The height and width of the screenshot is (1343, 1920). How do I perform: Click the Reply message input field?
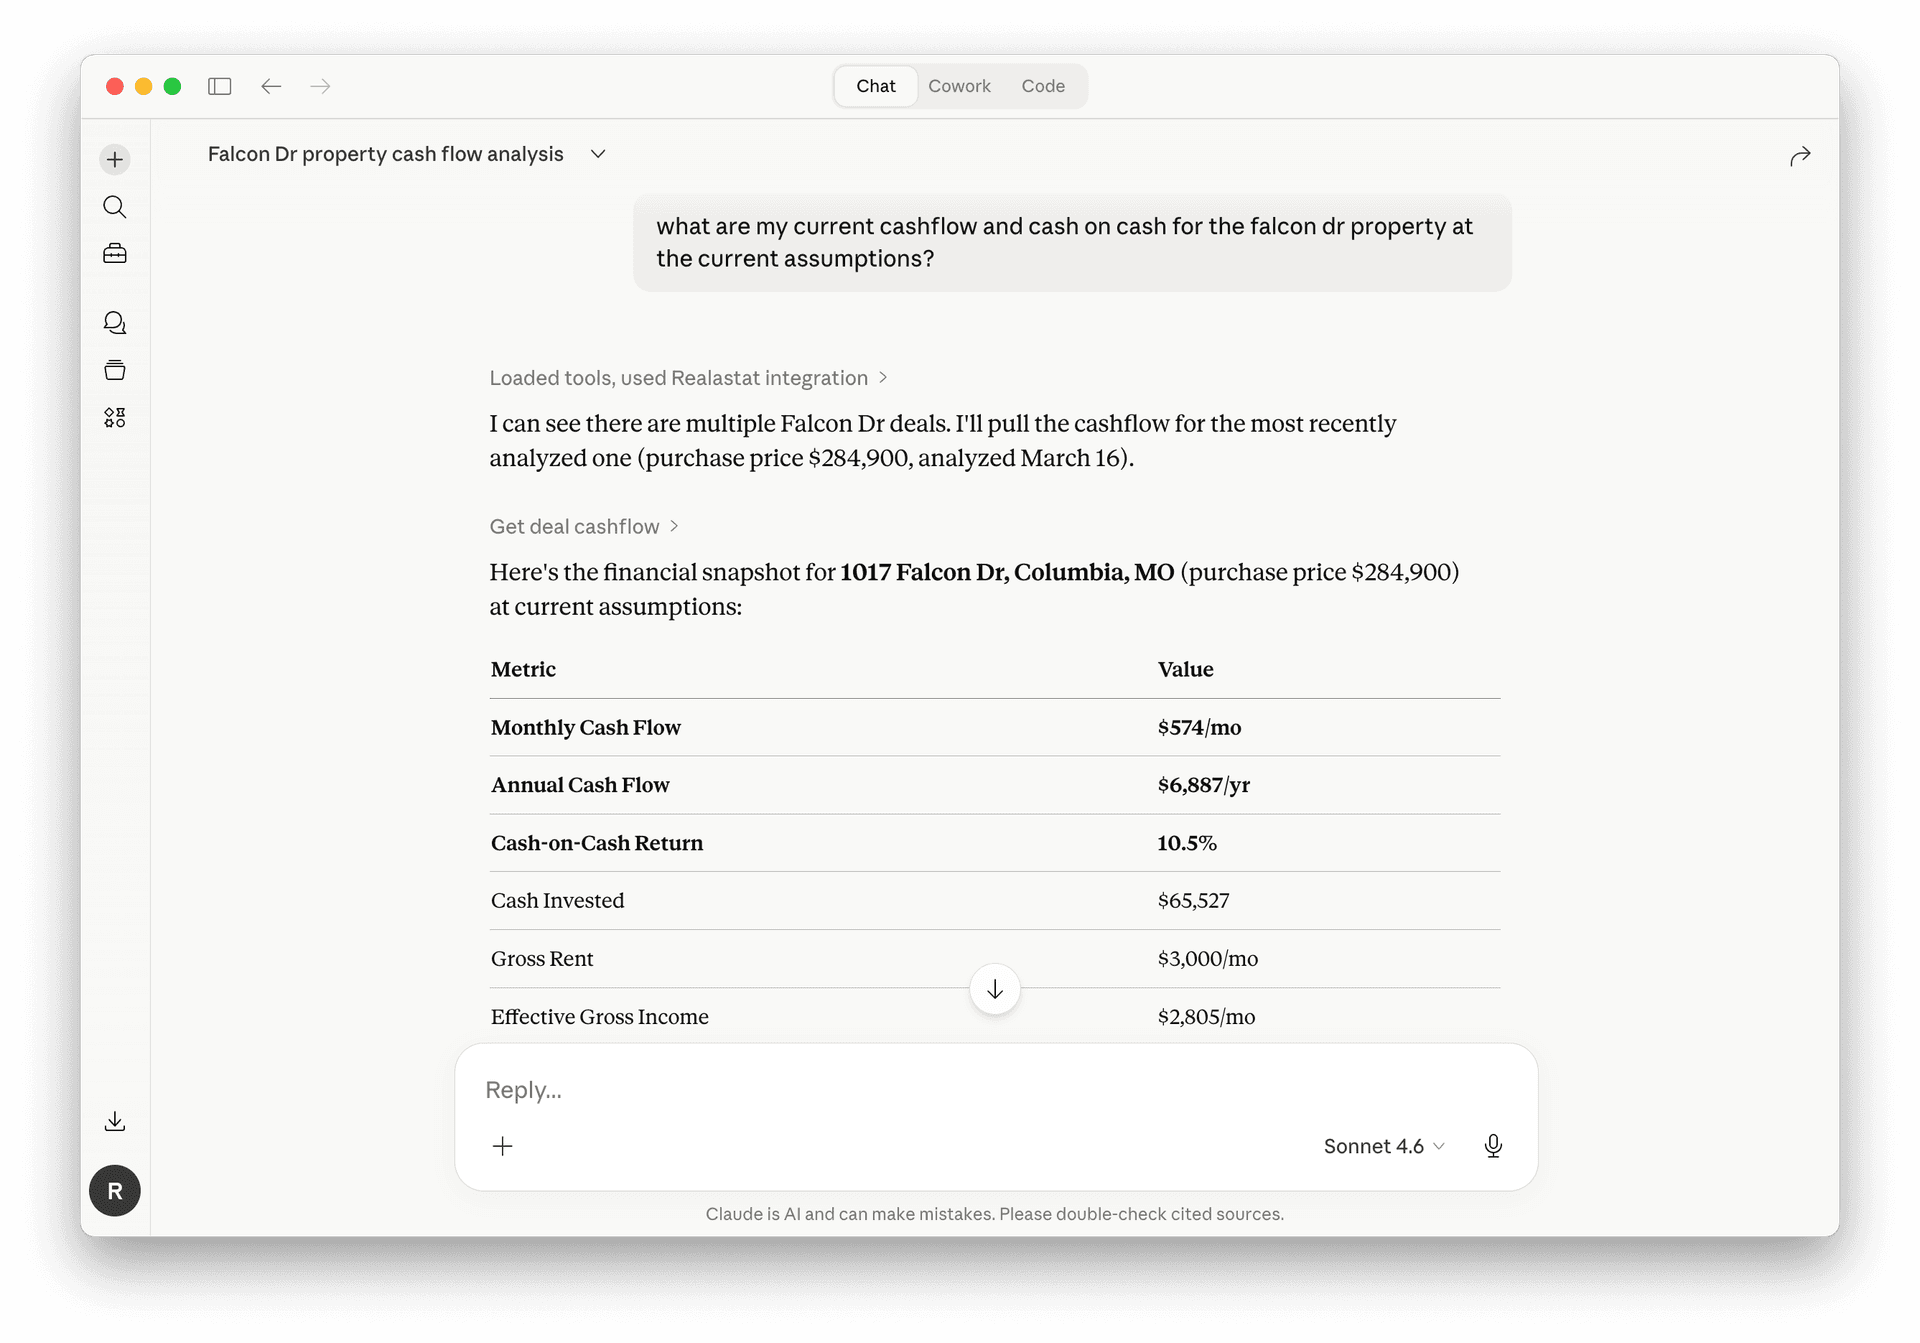pos(995,1090)
